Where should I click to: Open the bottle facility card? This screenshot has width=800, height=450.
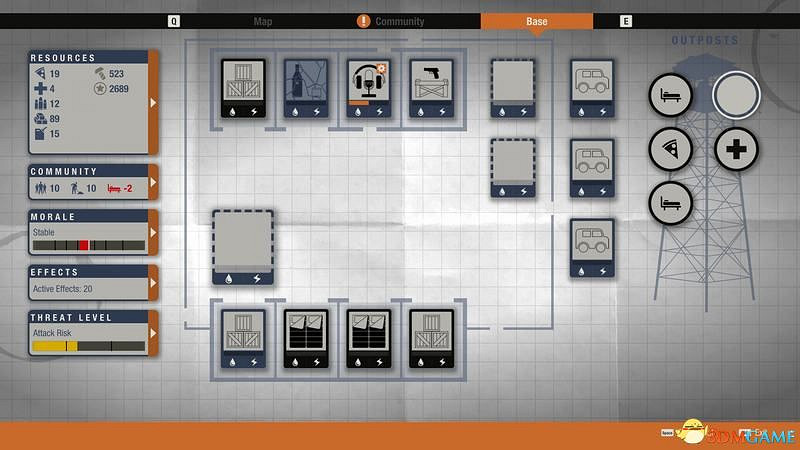pos(305,87)
